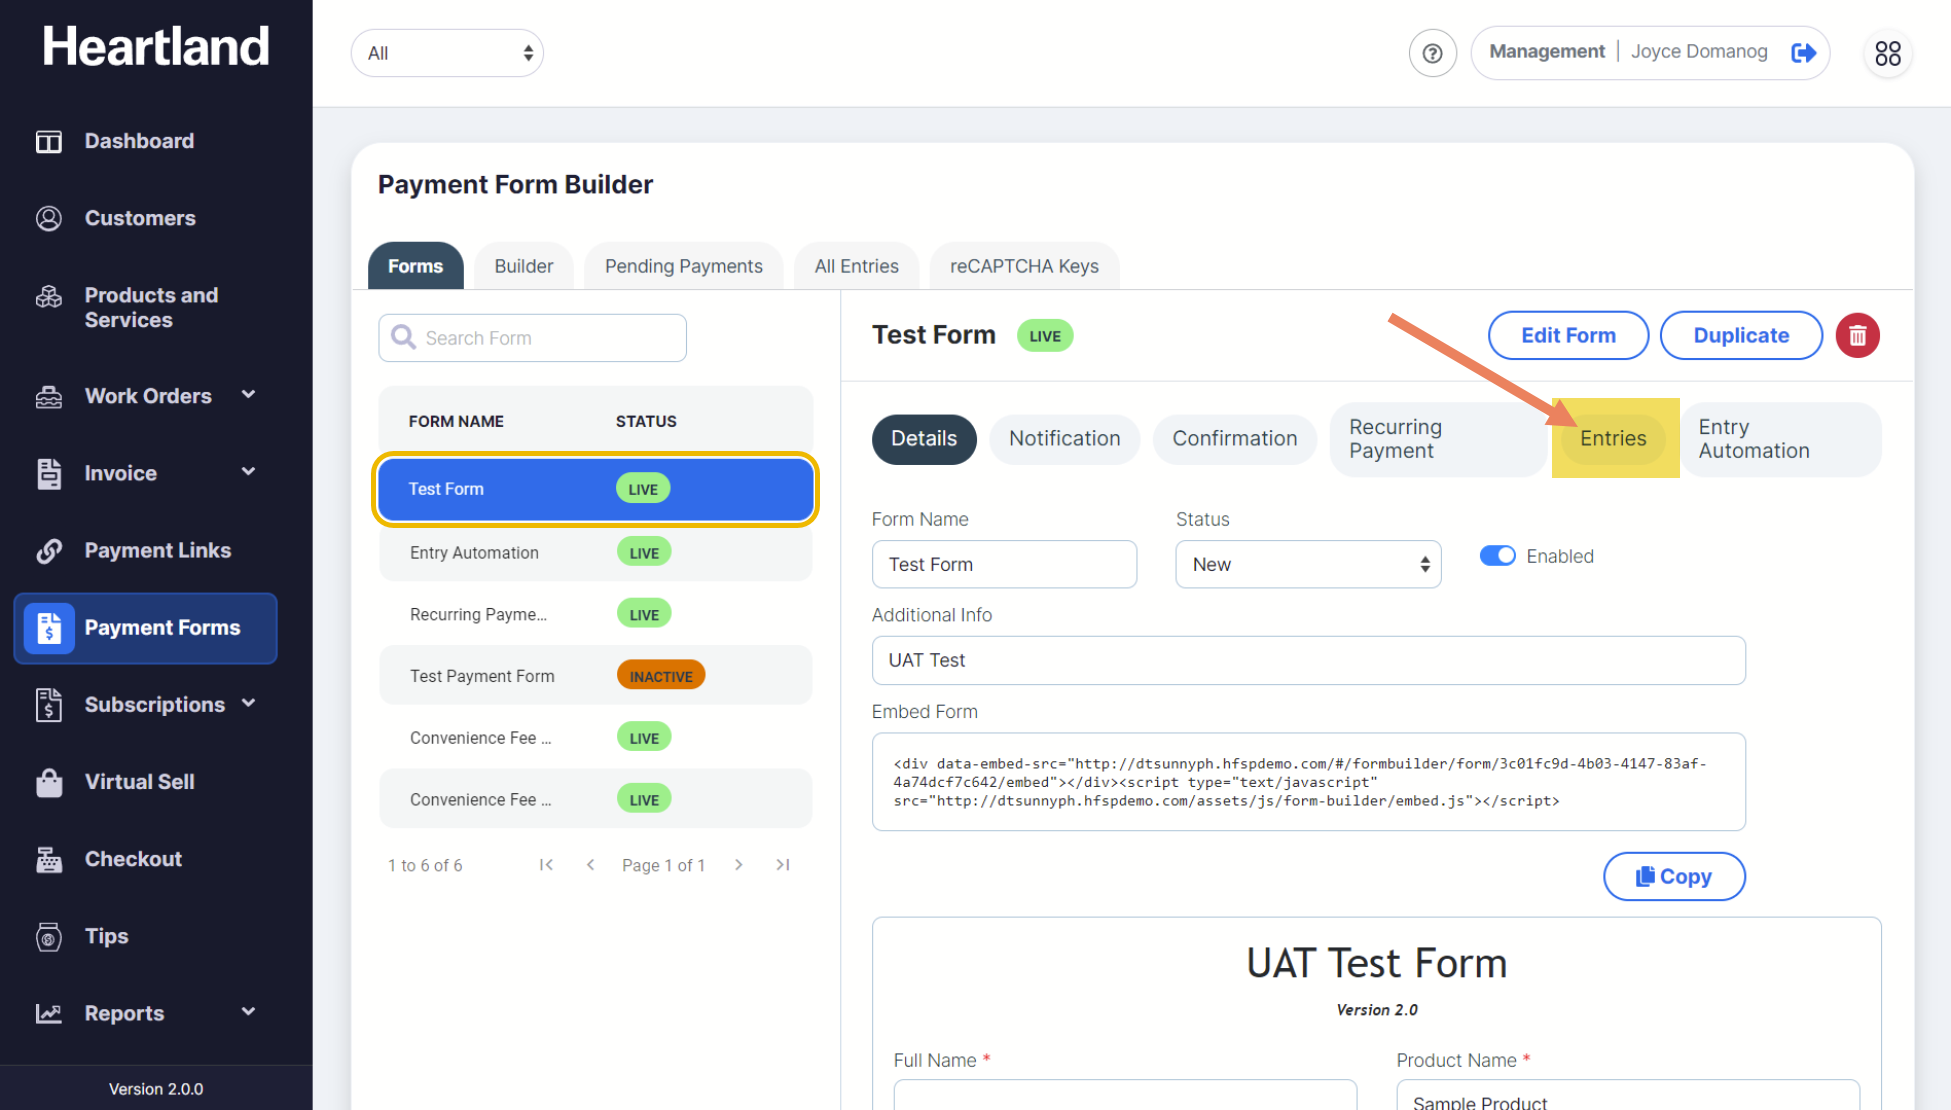The height and width of the screenshot is (1110, 1951).
Task: Click the INACTIVE status badge
Action: (x=660, y=676)
